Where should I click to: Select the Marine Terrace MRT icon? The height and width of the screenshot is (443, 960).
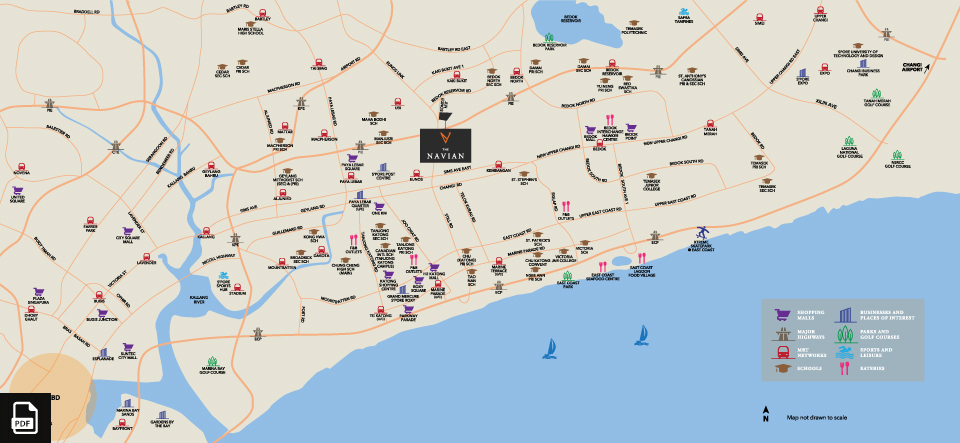click(498, 261)
